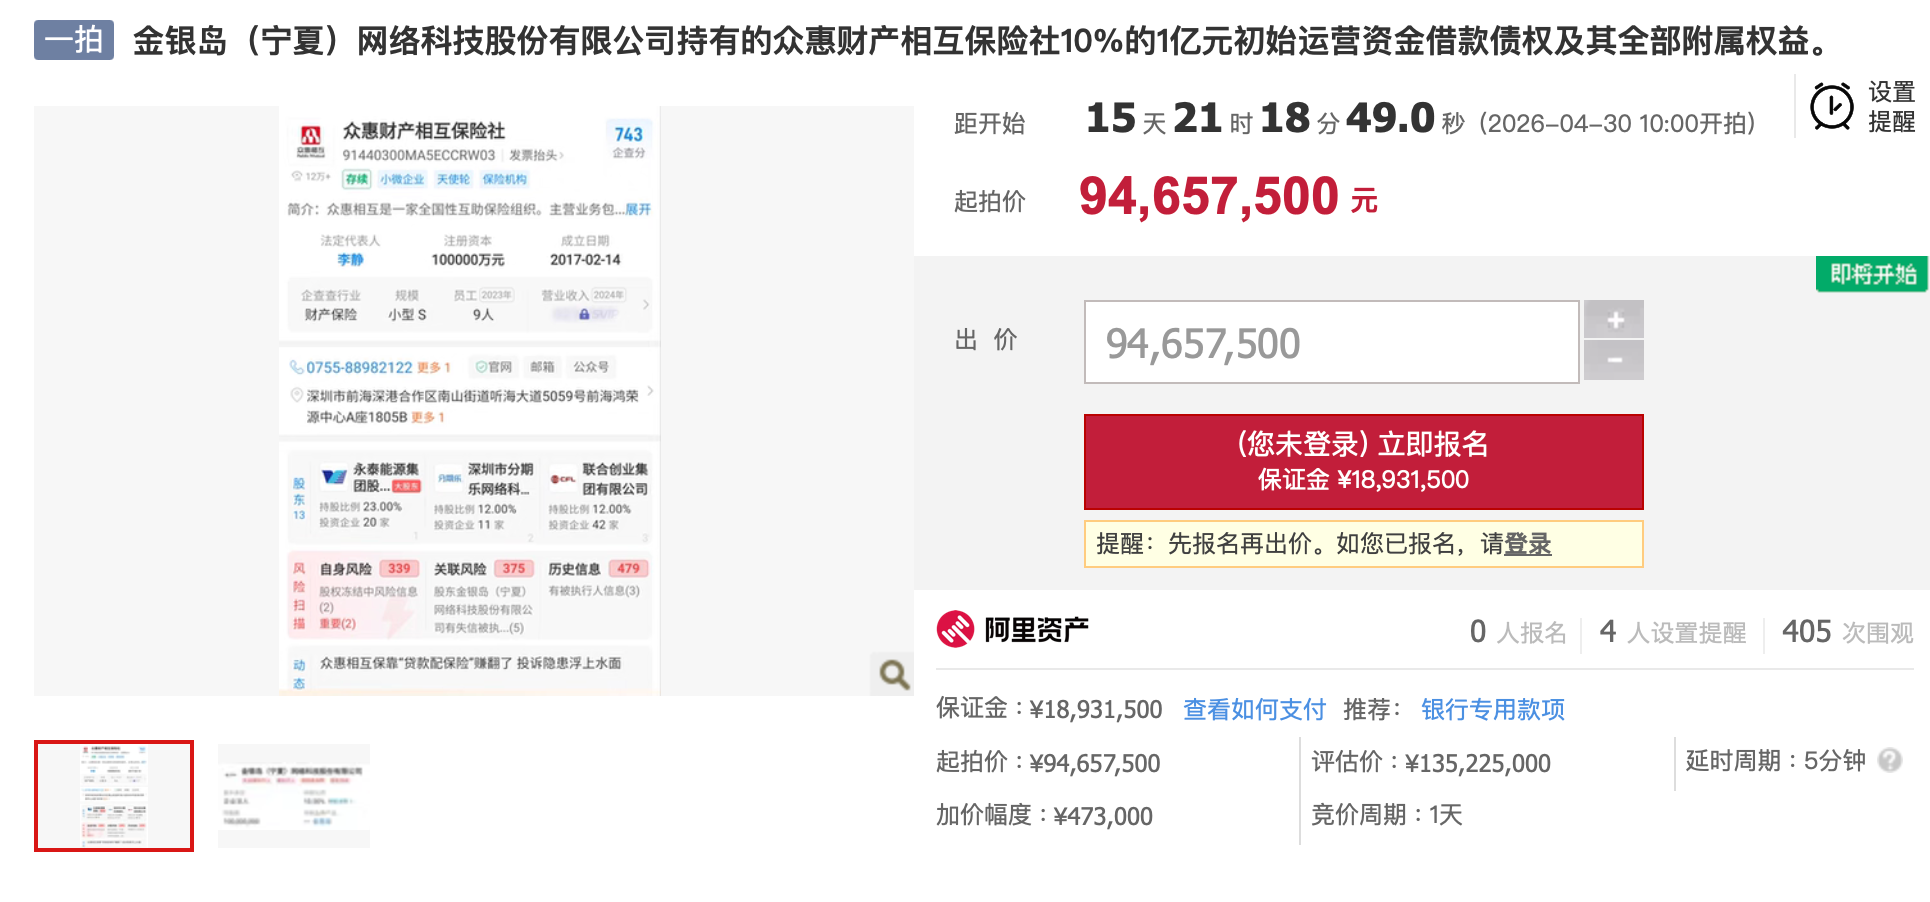Select the first preview thumbnail
The width and height of the screenshot is (1930, 902).
point(114,796)
